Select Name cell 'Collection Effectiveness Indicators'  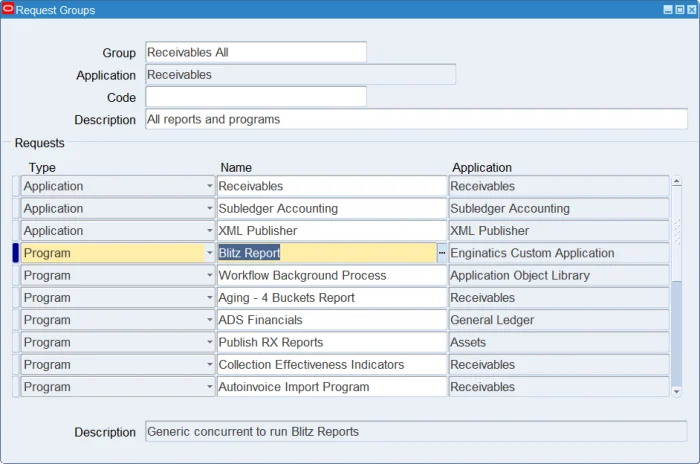pyautogui.click(x=332, y=365)
